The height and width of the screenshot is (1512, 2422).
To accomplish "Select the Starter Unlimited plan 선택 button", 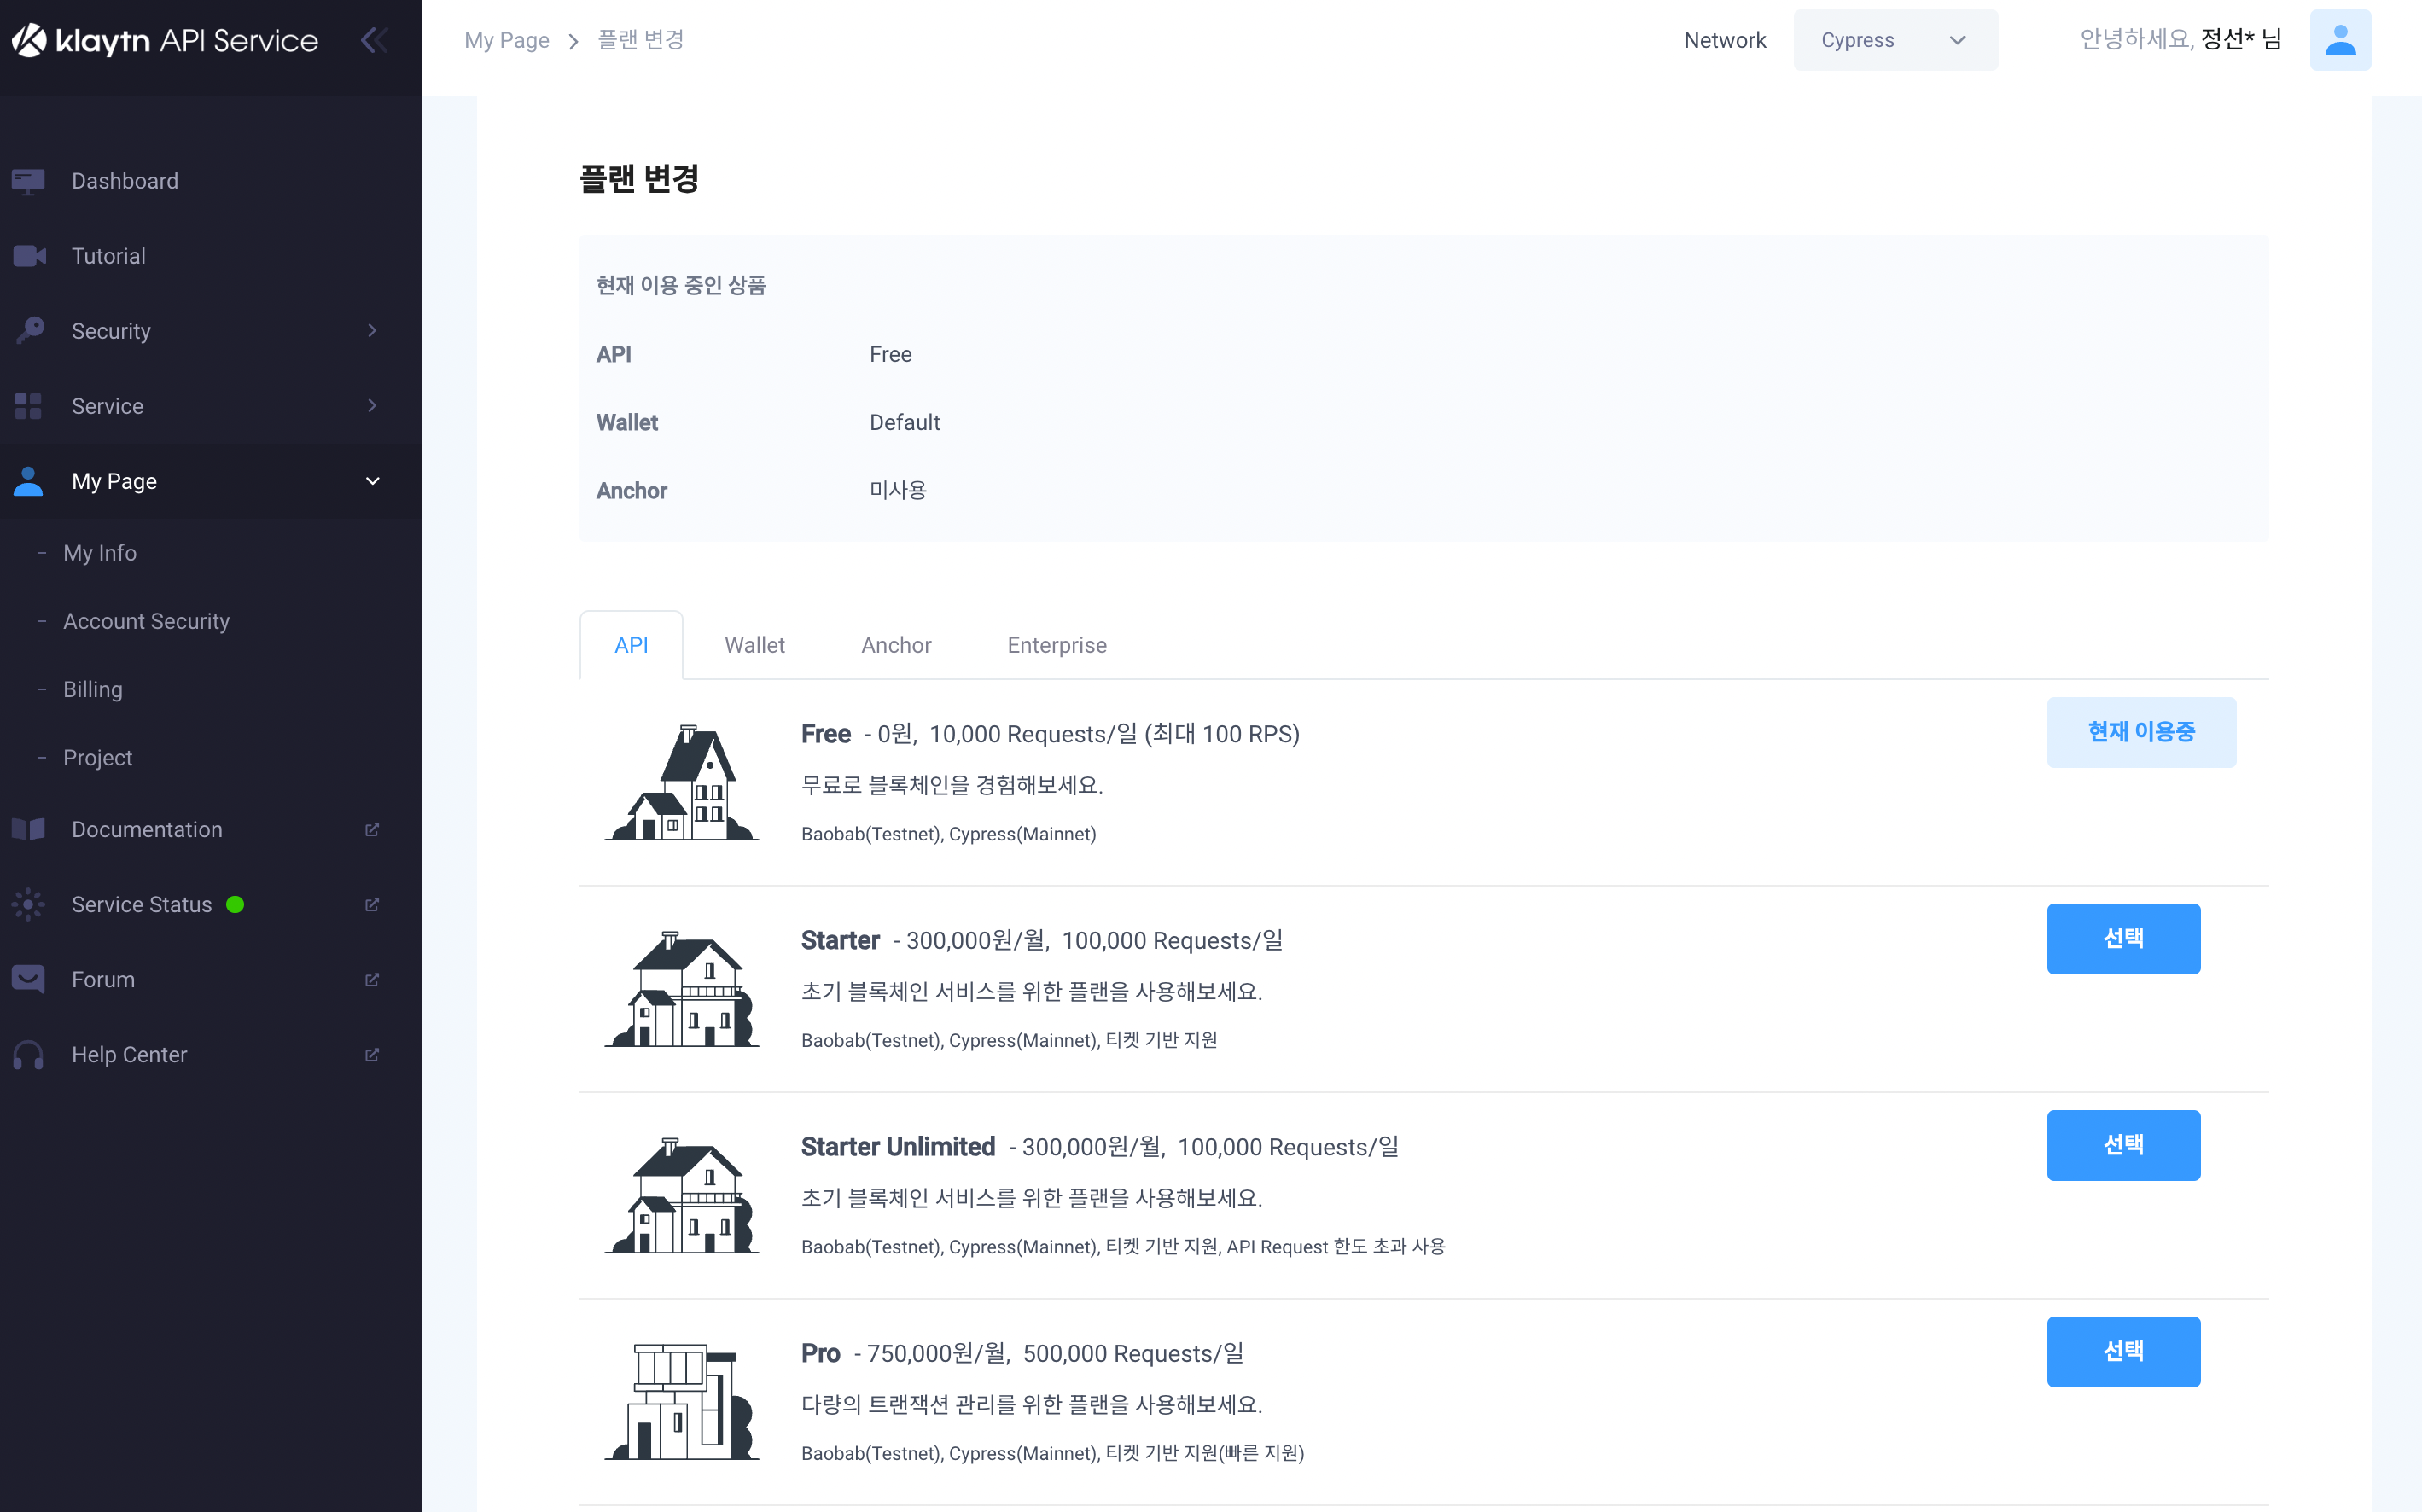I will [x=2123, y=1145].
